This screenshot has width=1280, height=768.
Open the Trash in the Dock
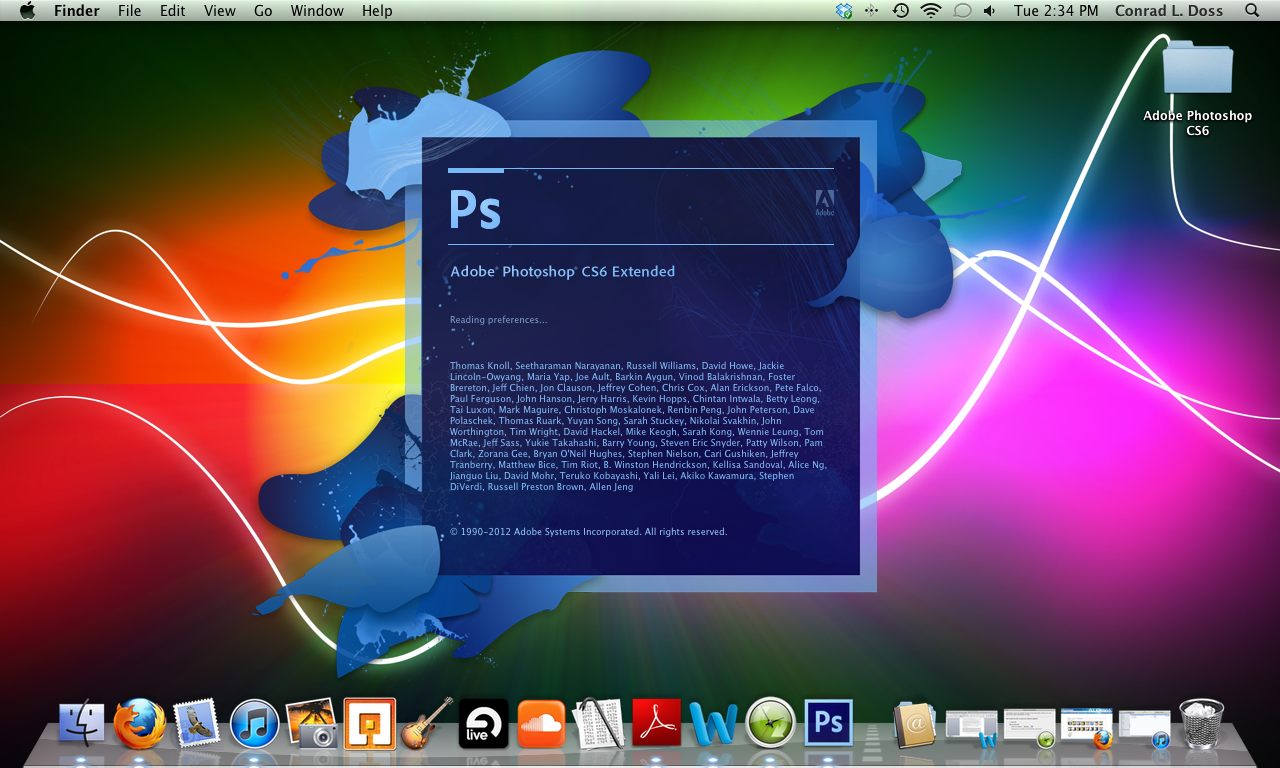(1201, 723)
